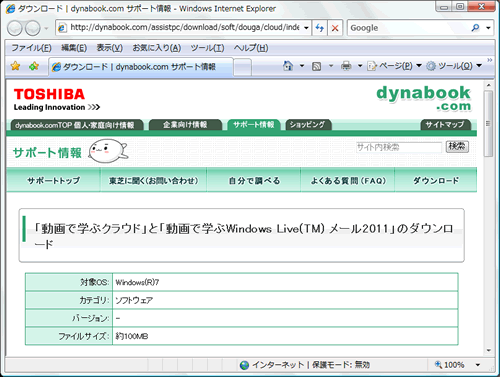Open 東芝に聞く(お問い合わせ) navigation item

(154, 180)
